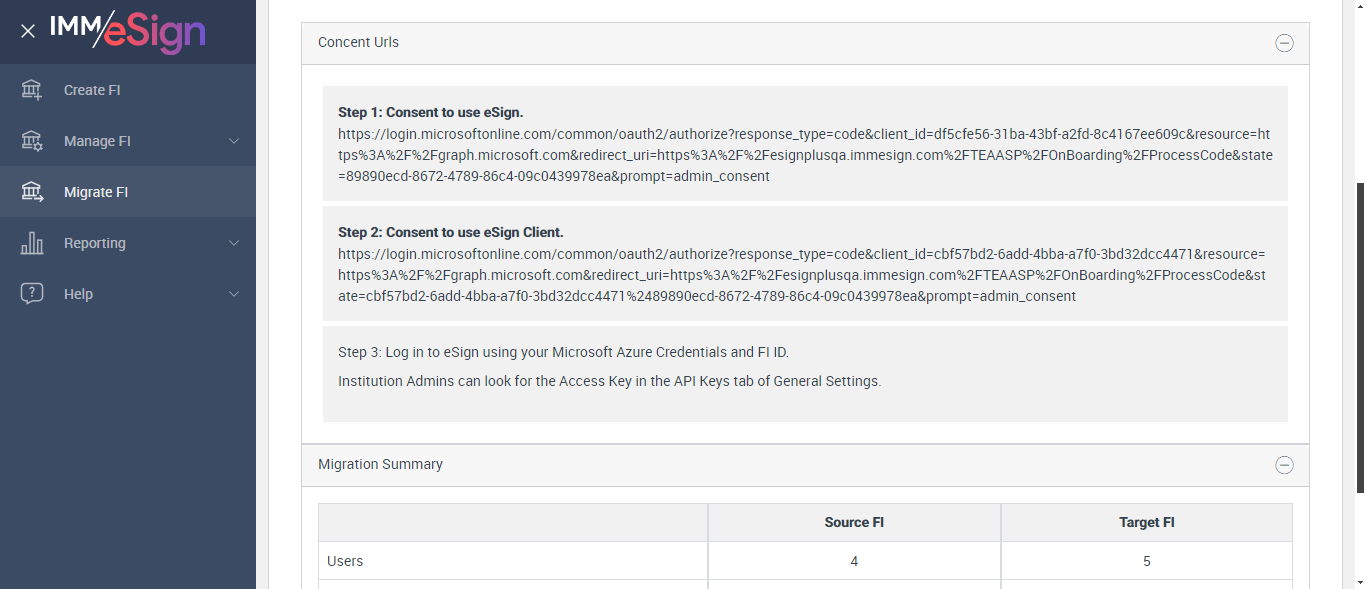Close the sidebar with the X icon
The width and height of the screenshot is (1366, 589).
(x=28, y=31)
